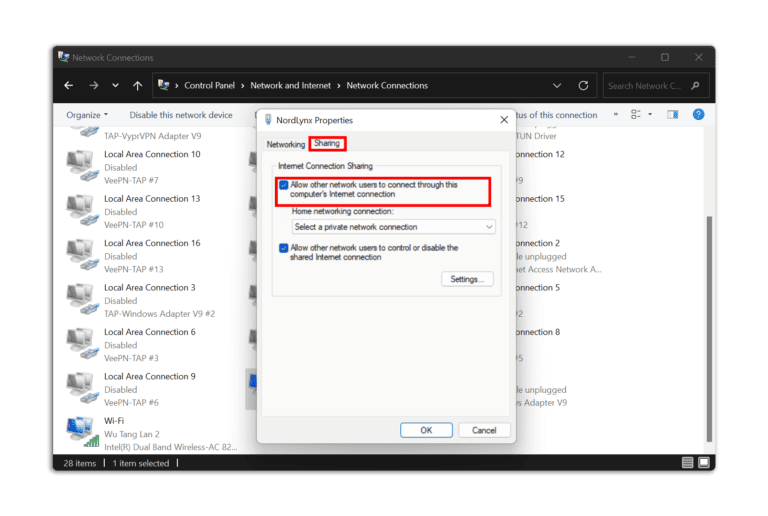Click VeePN-TAP #10 label
The image size is (768, 516).
coord(134,225)
